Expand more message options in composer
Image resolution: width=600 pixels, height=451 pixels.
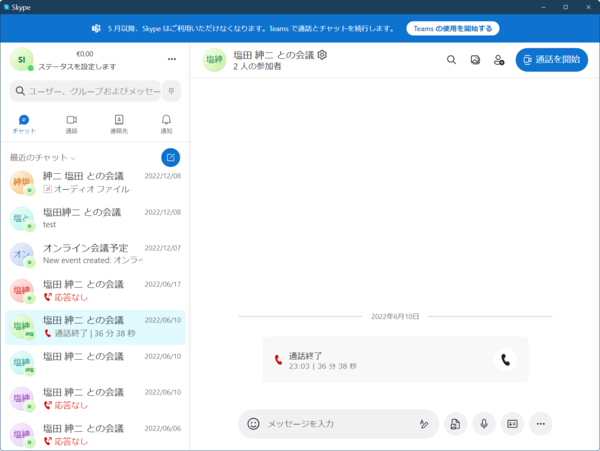point(541,424)
